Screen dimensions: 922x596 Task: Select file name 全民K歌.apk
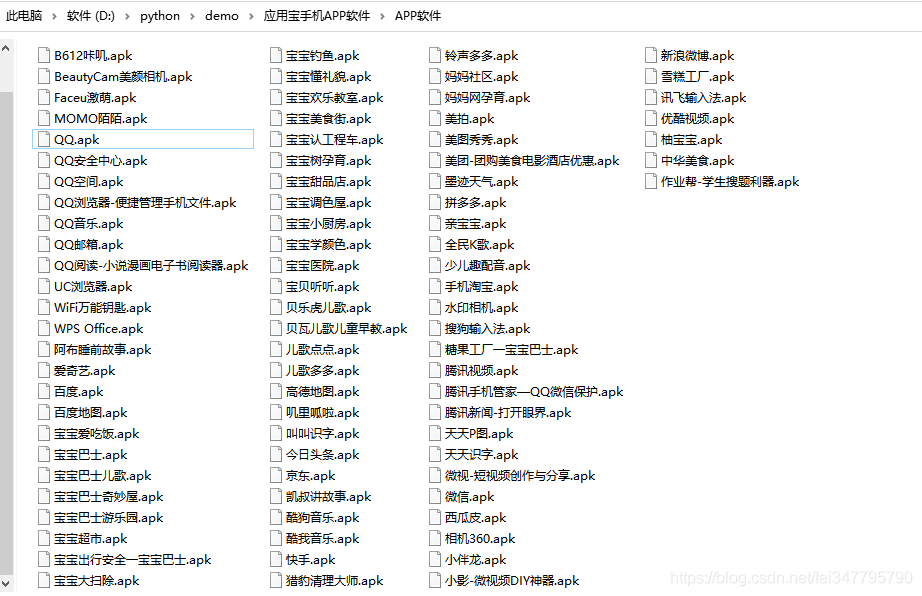[x=480, y=245]
